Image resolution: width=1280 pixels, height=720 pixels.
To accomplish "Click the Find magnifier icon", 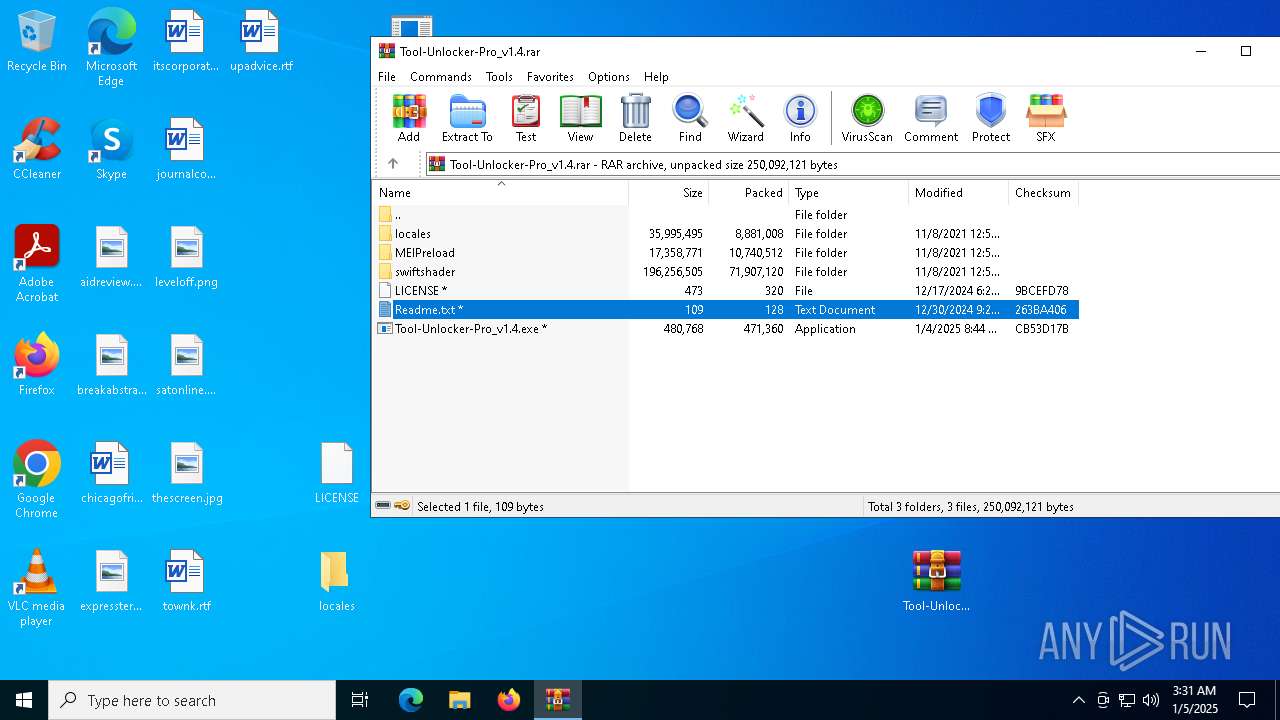I will tap(690, 119).
